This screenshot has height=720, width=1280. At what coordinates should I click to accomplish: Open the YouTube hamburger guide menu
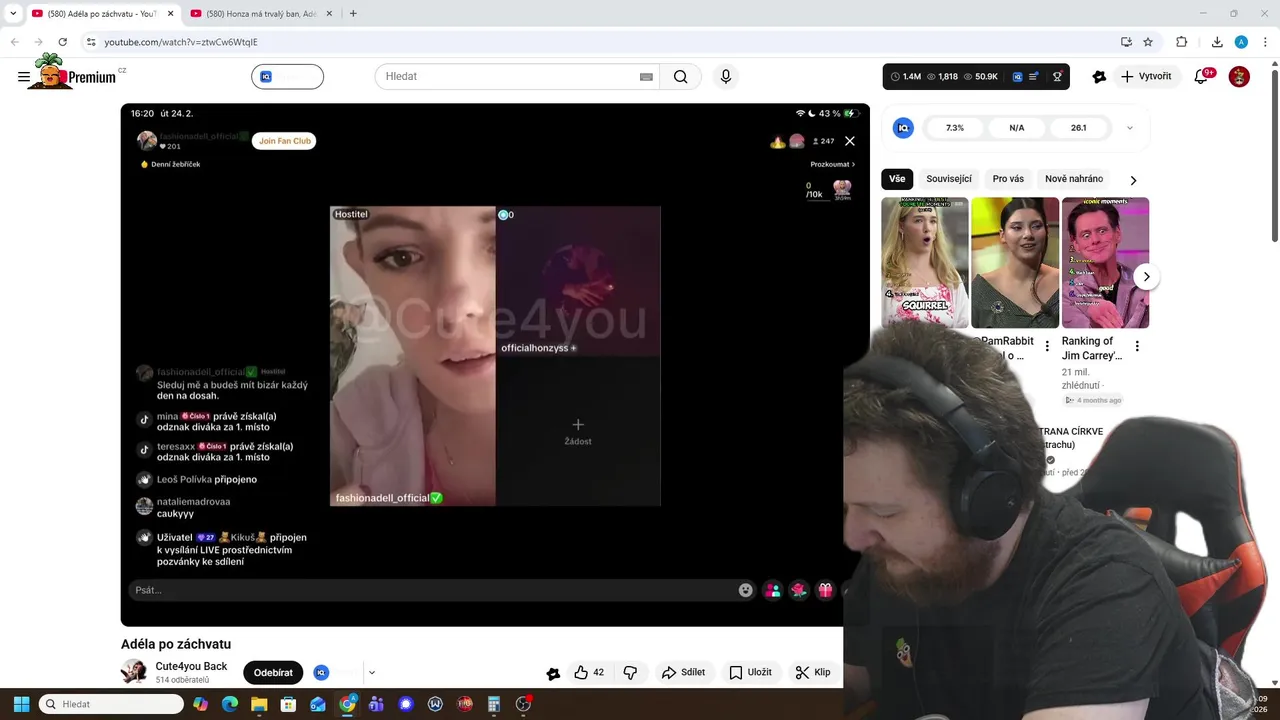coord(24,77)
